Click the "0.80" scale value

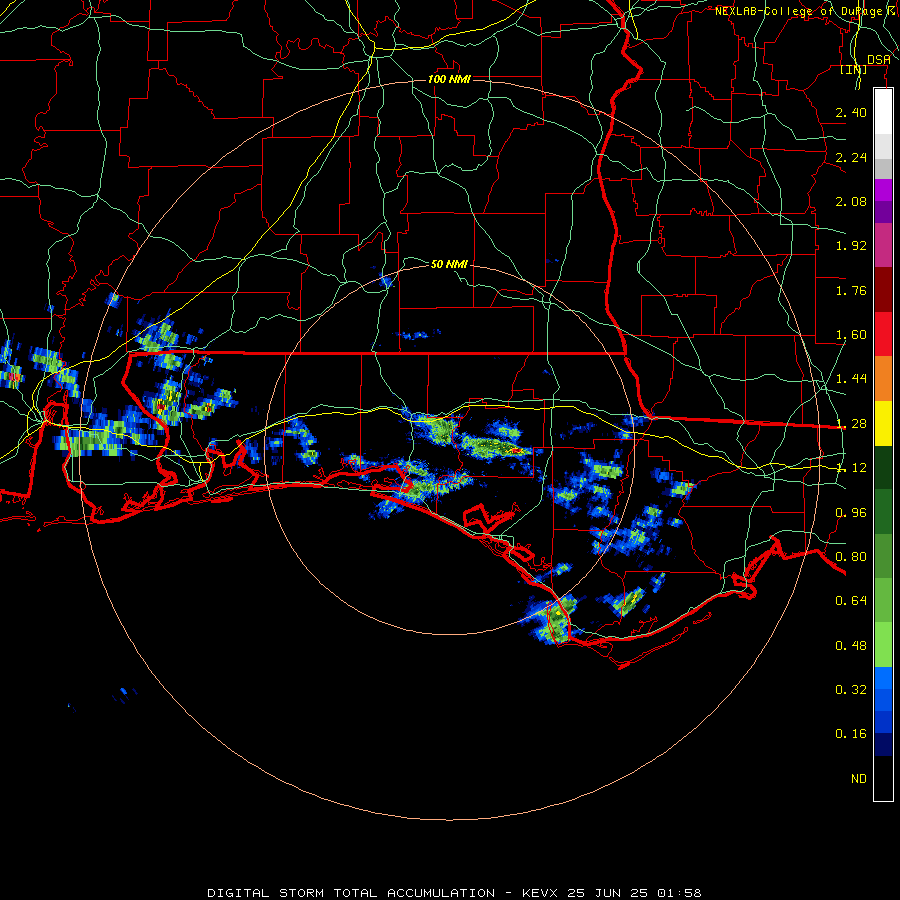(x=851, y=557)
